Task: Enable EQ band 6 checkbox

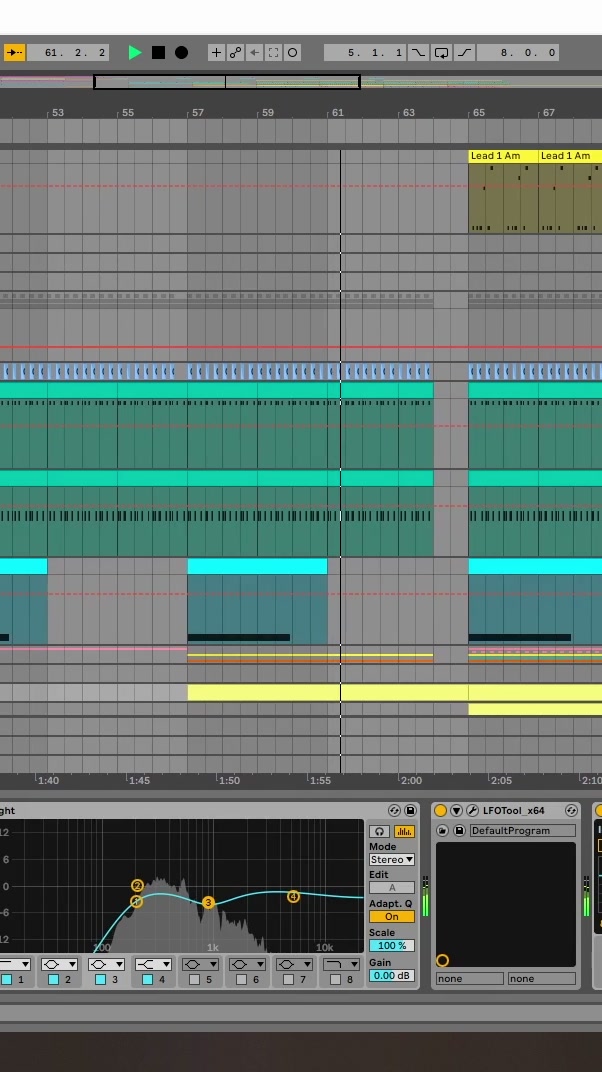Action: tap(241, 980)
